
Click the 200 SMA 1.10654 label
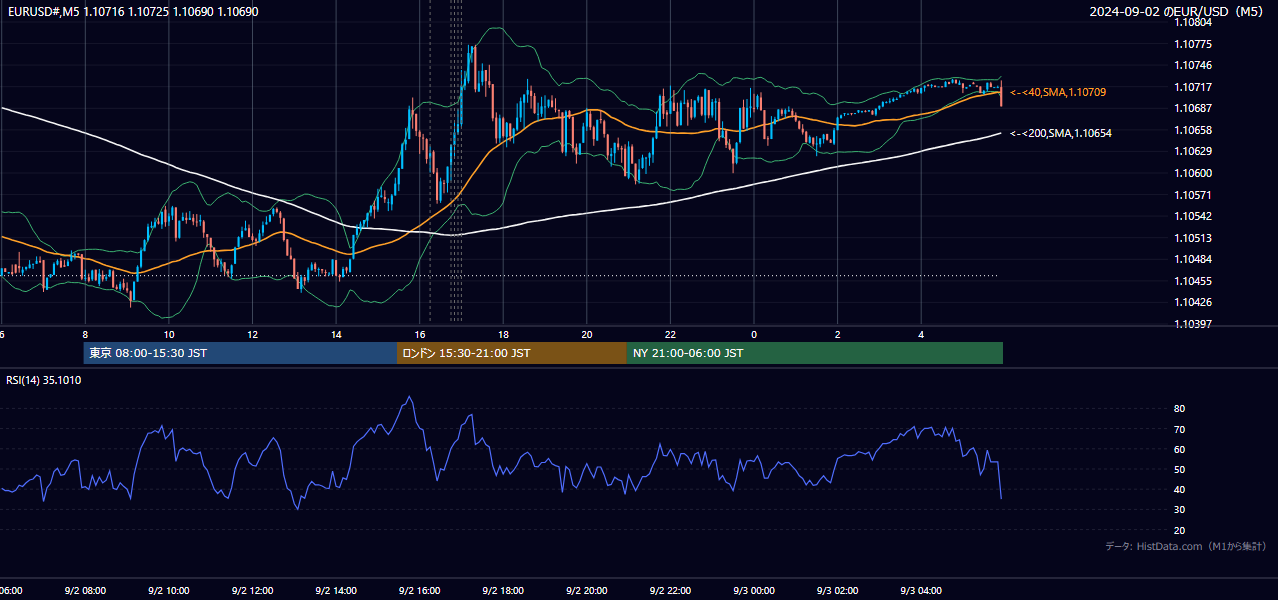(x=1061, y=133)
